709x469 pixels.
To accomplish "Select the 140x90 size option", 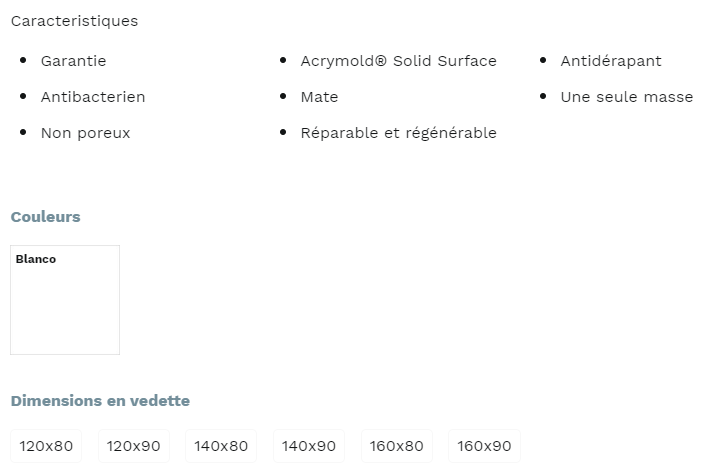I will click(309, 446).
